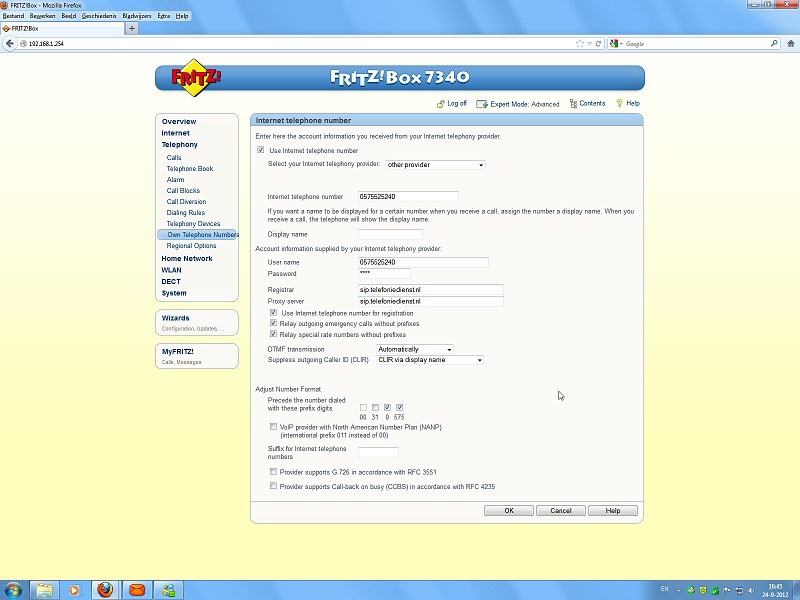800x600 pixels.
Task: Click the OK button
Action: click(509, 511)
